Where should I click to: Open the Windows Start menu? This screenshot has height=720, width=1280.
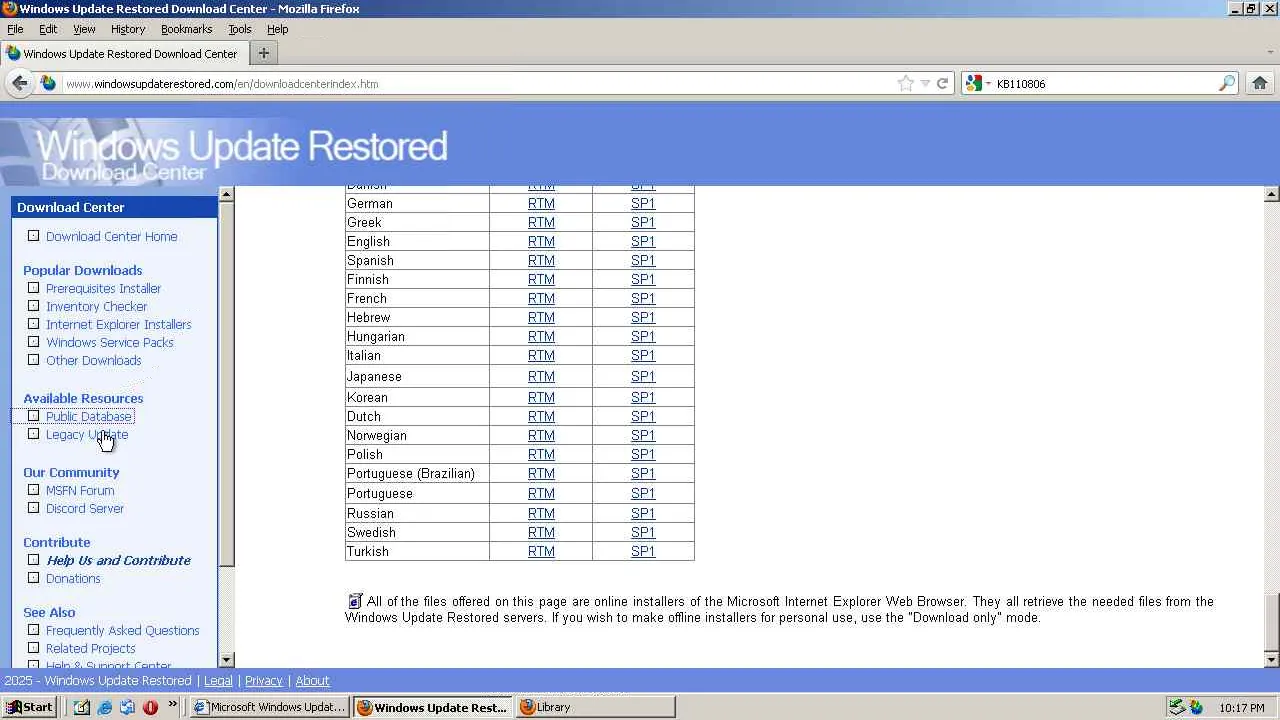pos(28,707)
